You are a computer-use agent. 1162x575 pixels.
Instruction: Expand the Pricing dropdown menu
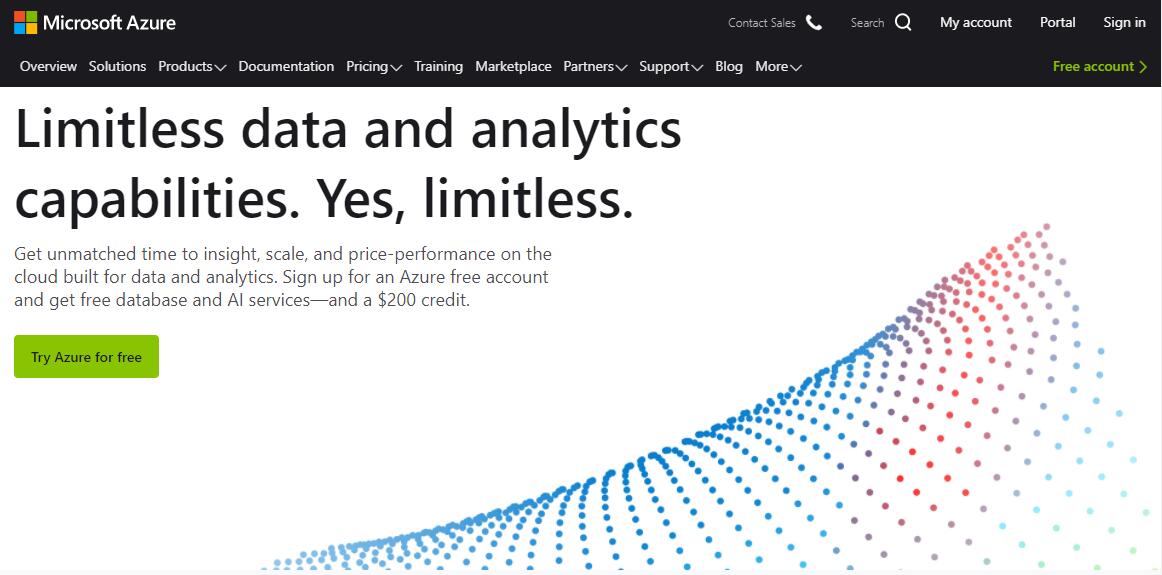pos(374,67)
